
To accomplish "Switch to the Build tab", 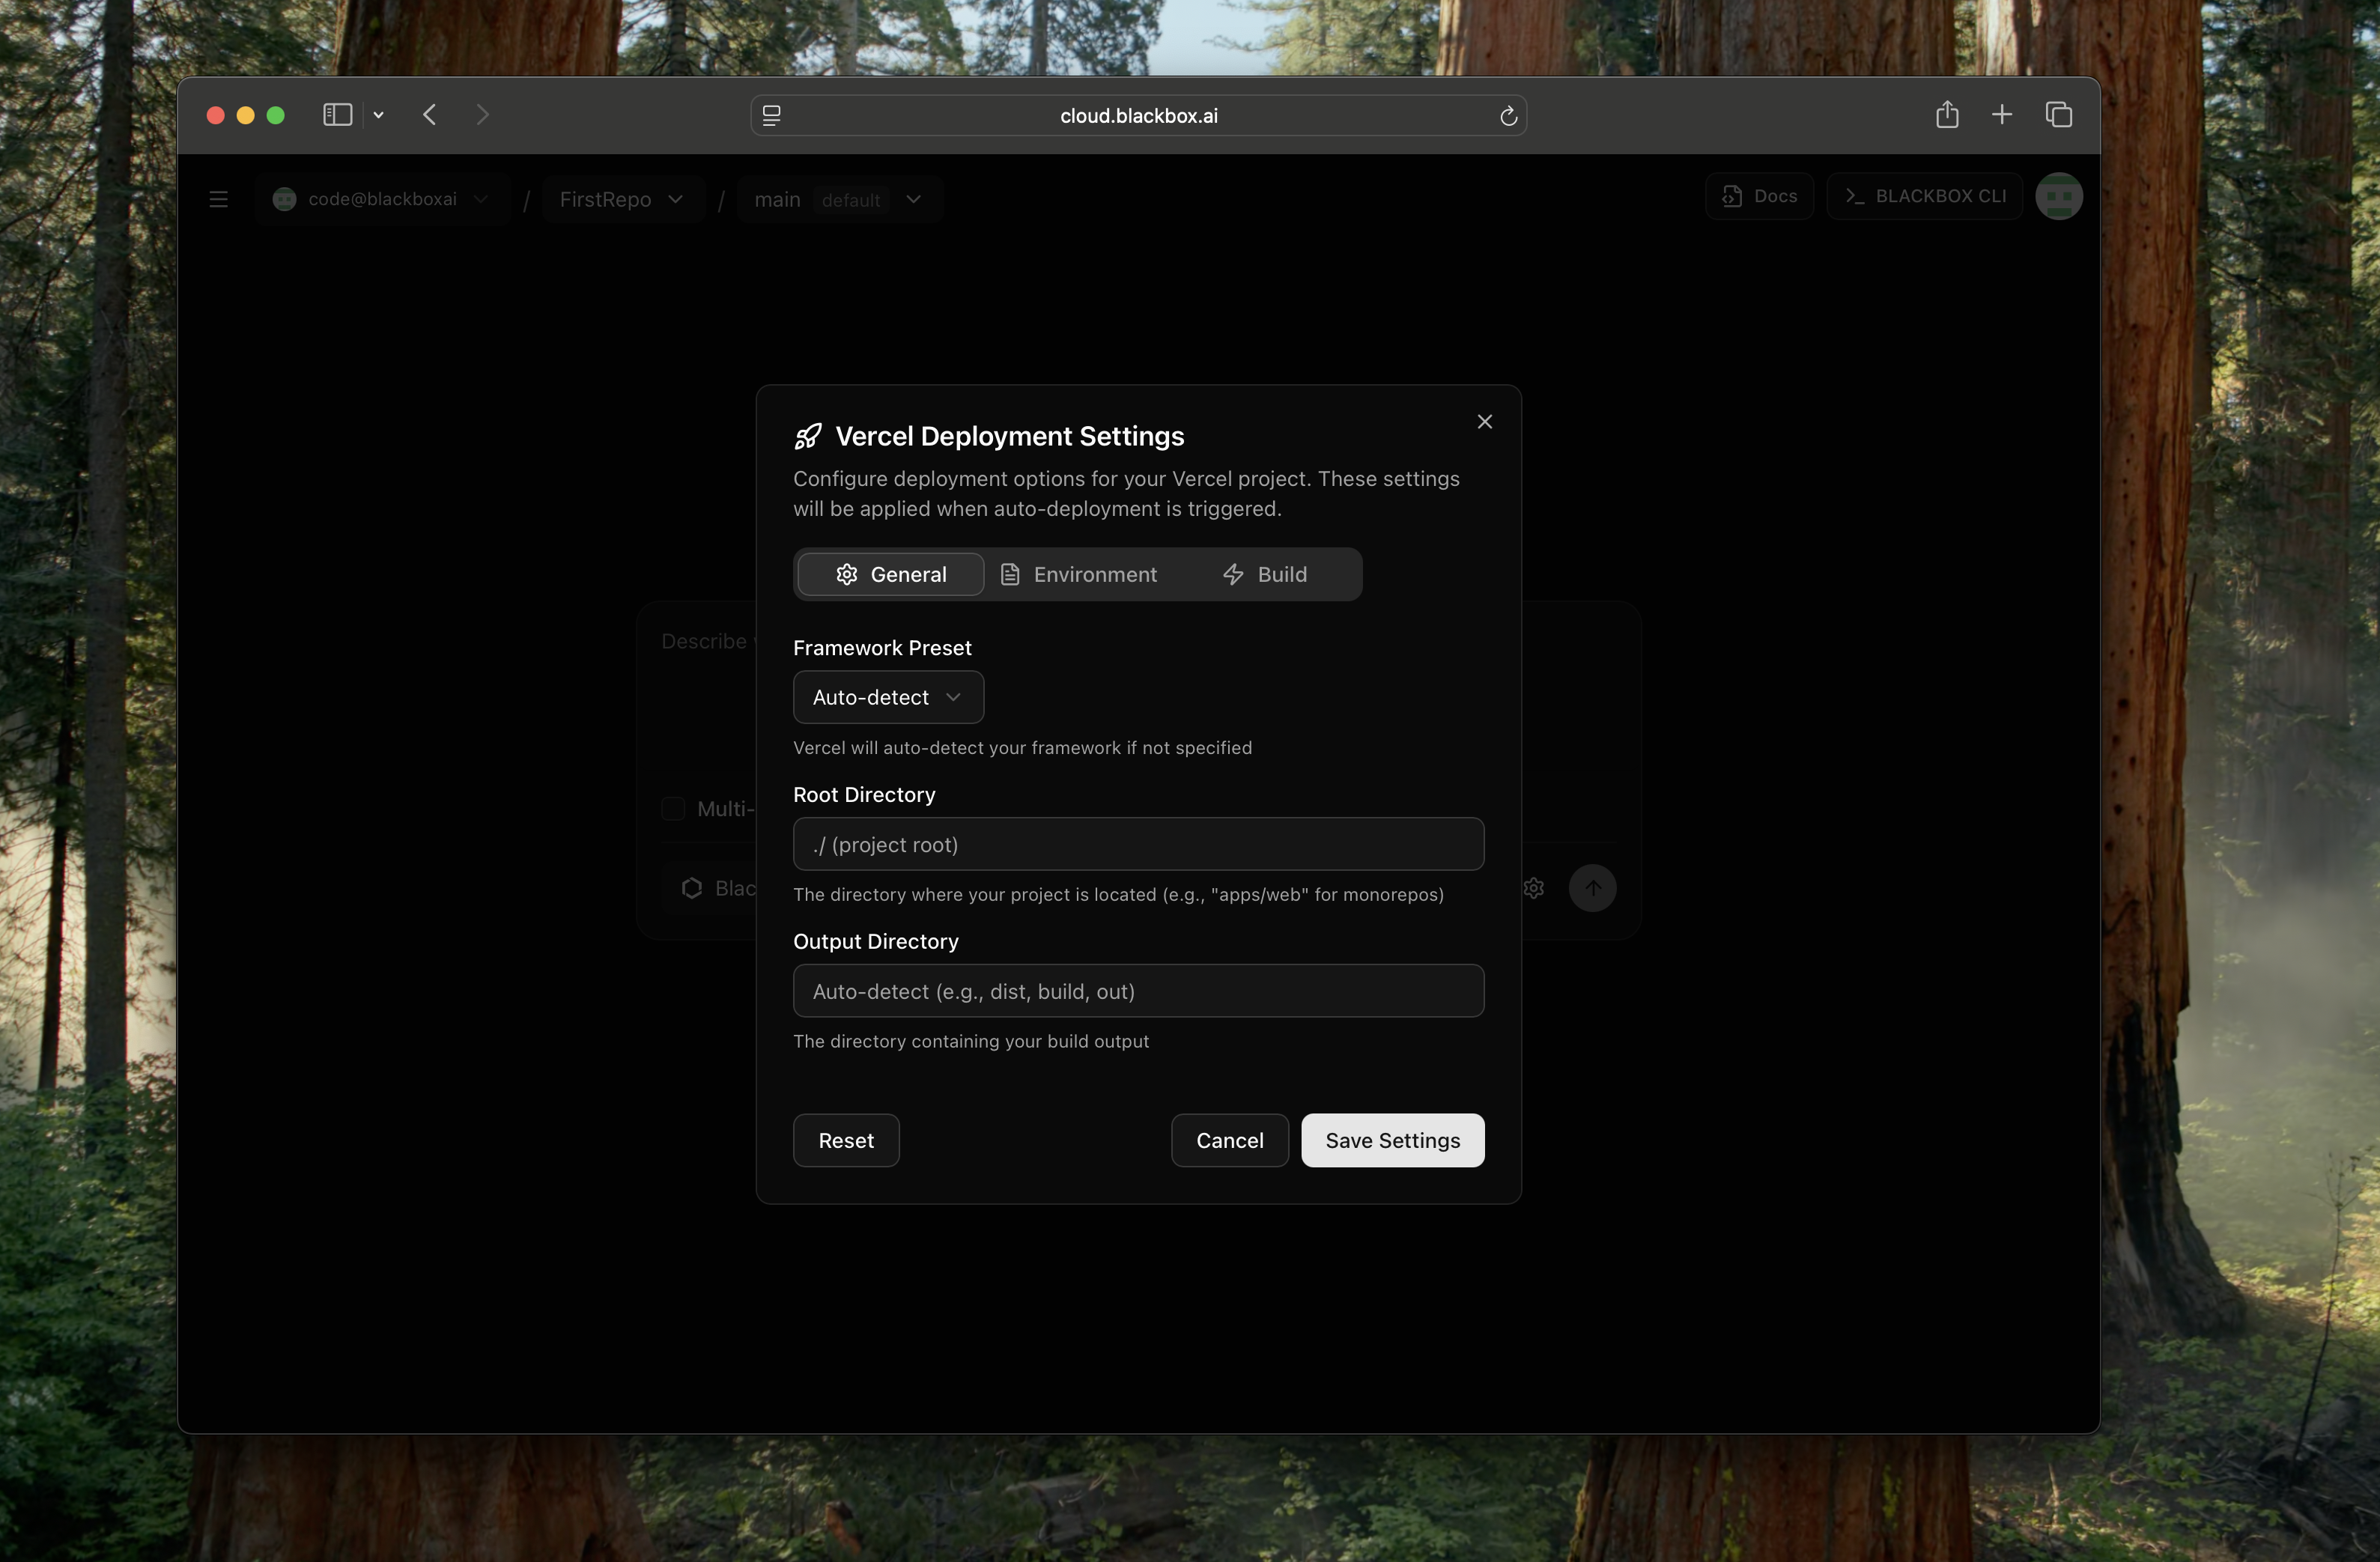I will coord(1264,574).
